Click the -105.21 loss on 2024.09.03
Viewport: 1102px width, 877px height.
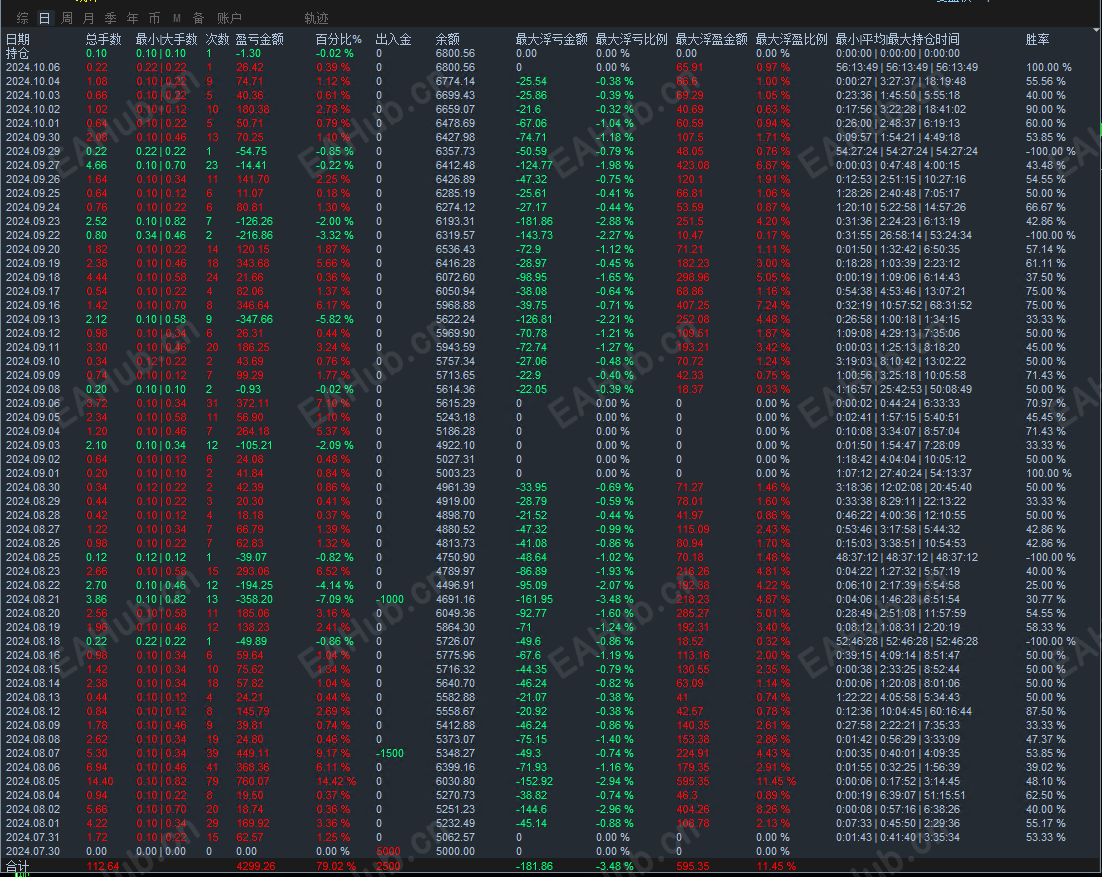point(254,446)
